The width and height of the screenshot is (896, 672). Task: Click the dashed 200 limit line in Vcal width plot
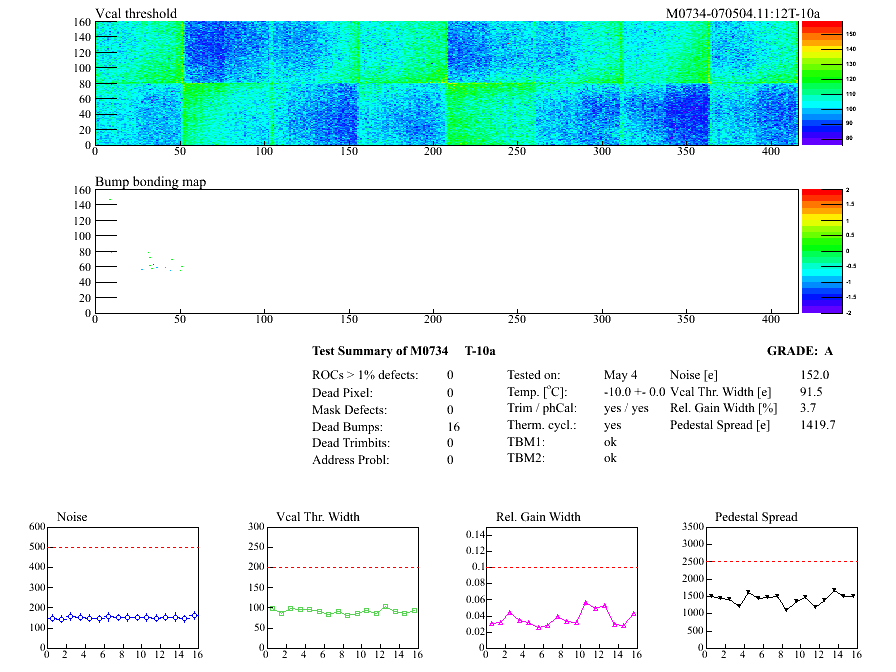(x=341, y=567)
